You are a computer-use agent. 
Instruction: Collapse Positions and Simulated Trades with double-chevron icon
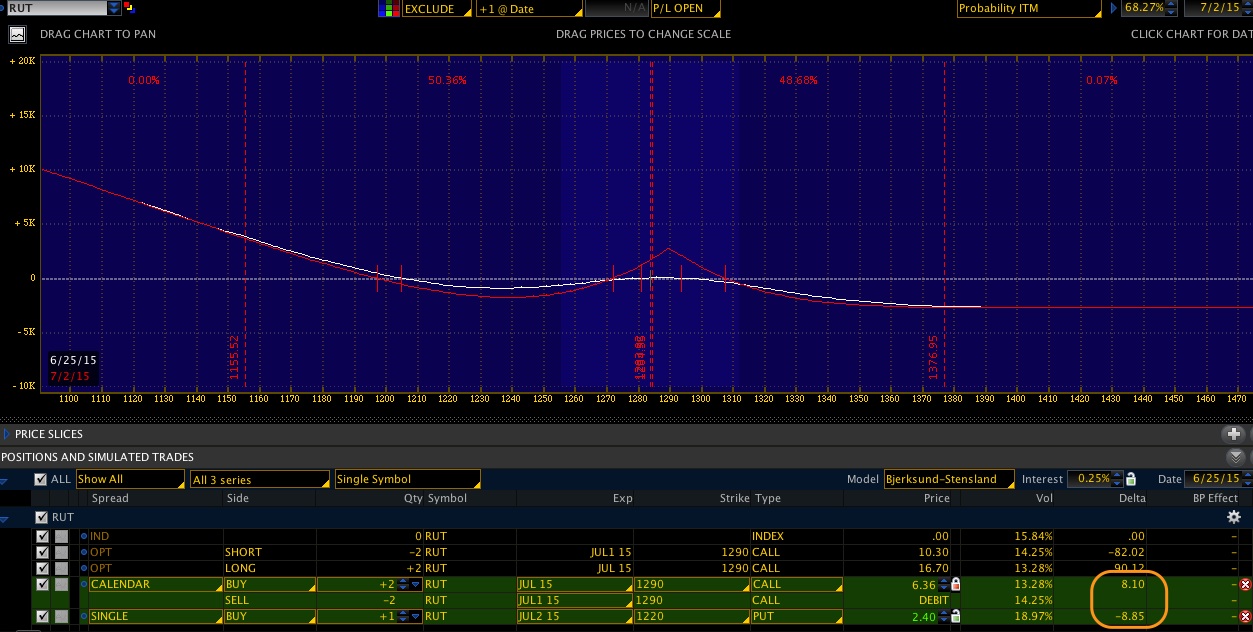coord(1234,456)
